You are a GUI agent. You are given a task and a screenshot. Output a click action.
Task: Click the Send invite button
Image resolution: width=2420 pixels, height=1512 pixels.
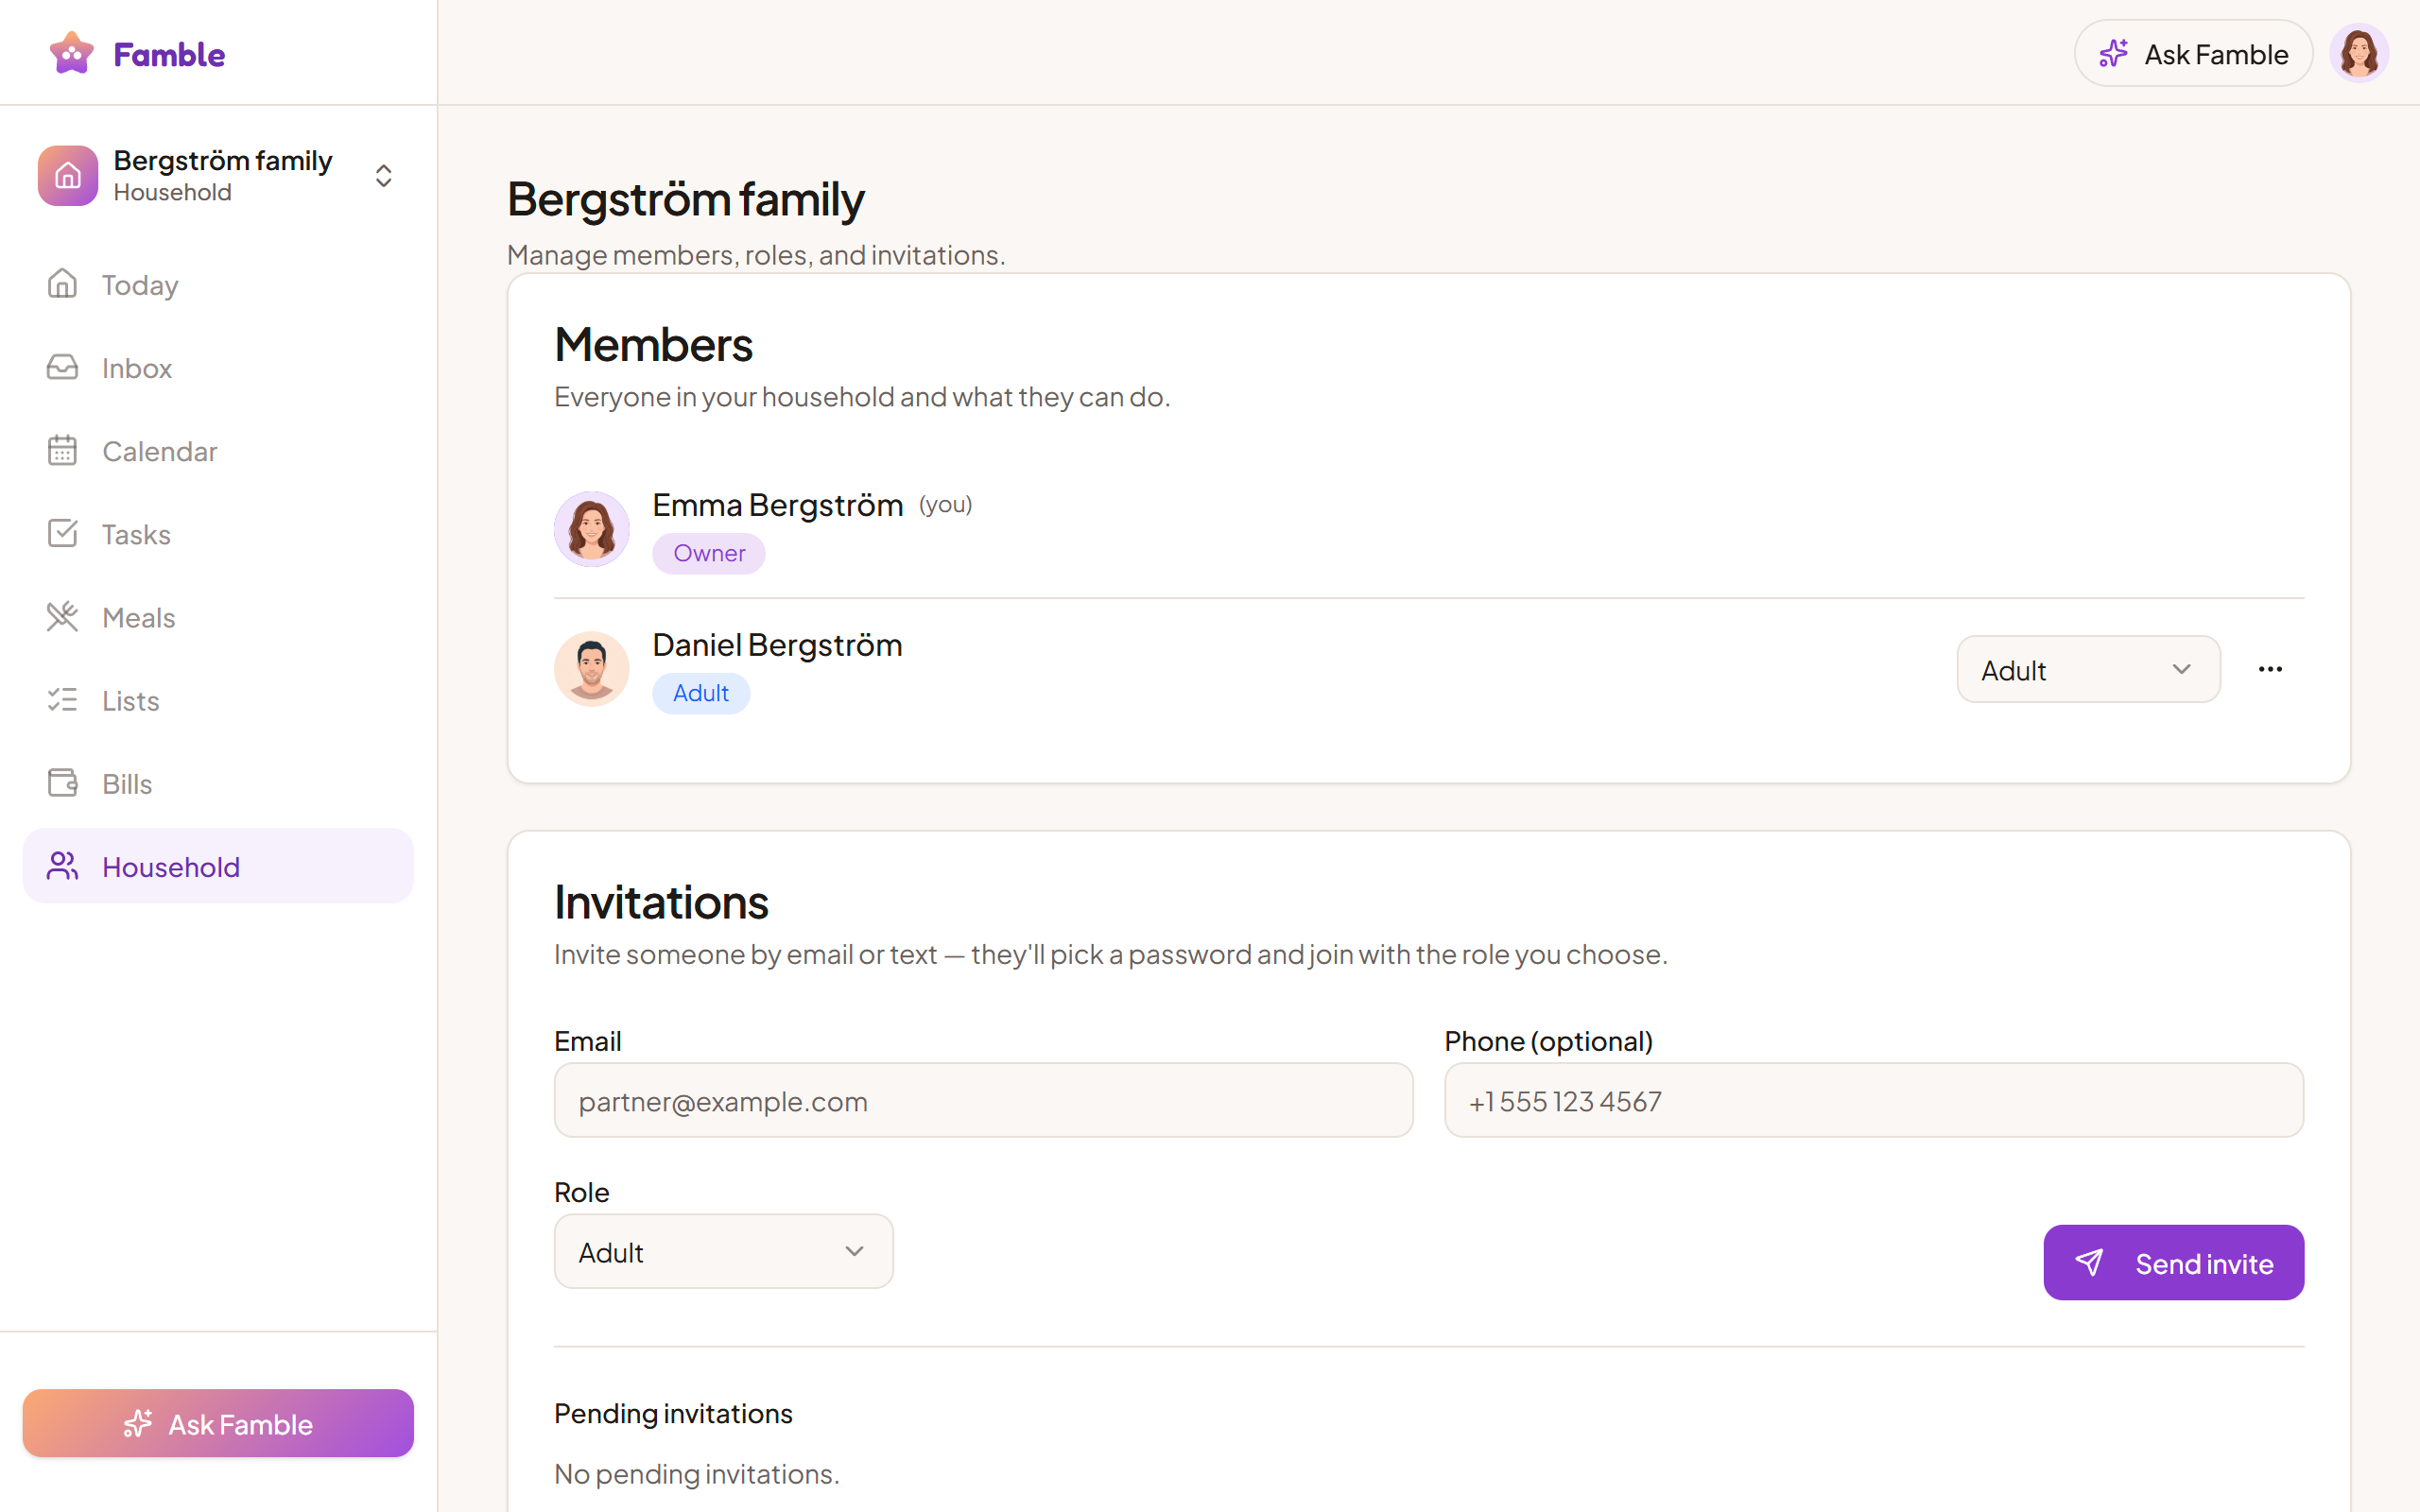(x=2173, y=1262)
